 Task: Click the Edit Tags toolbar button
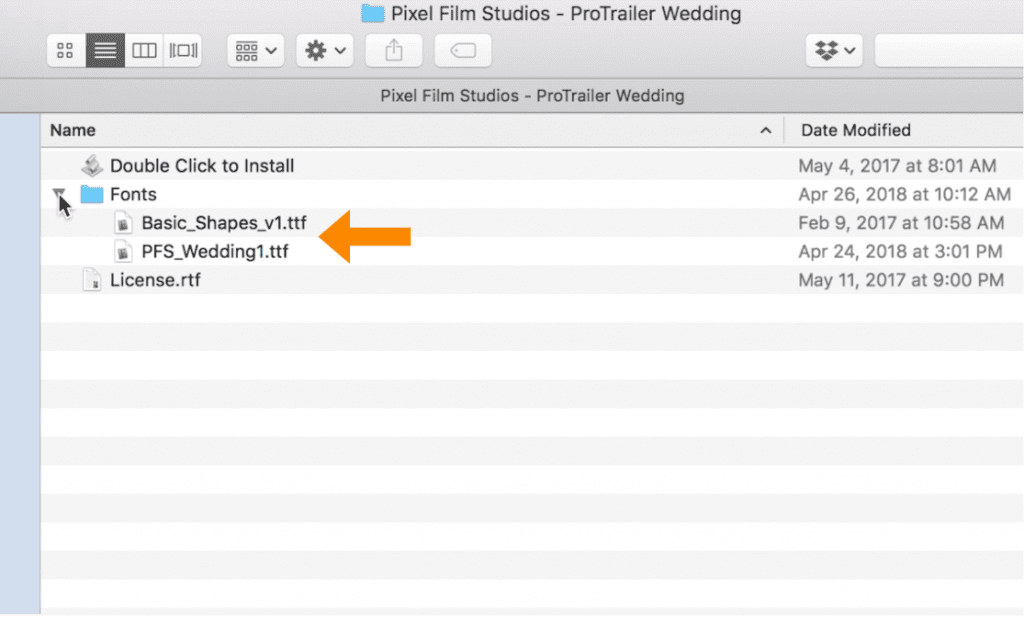point(463,50)
